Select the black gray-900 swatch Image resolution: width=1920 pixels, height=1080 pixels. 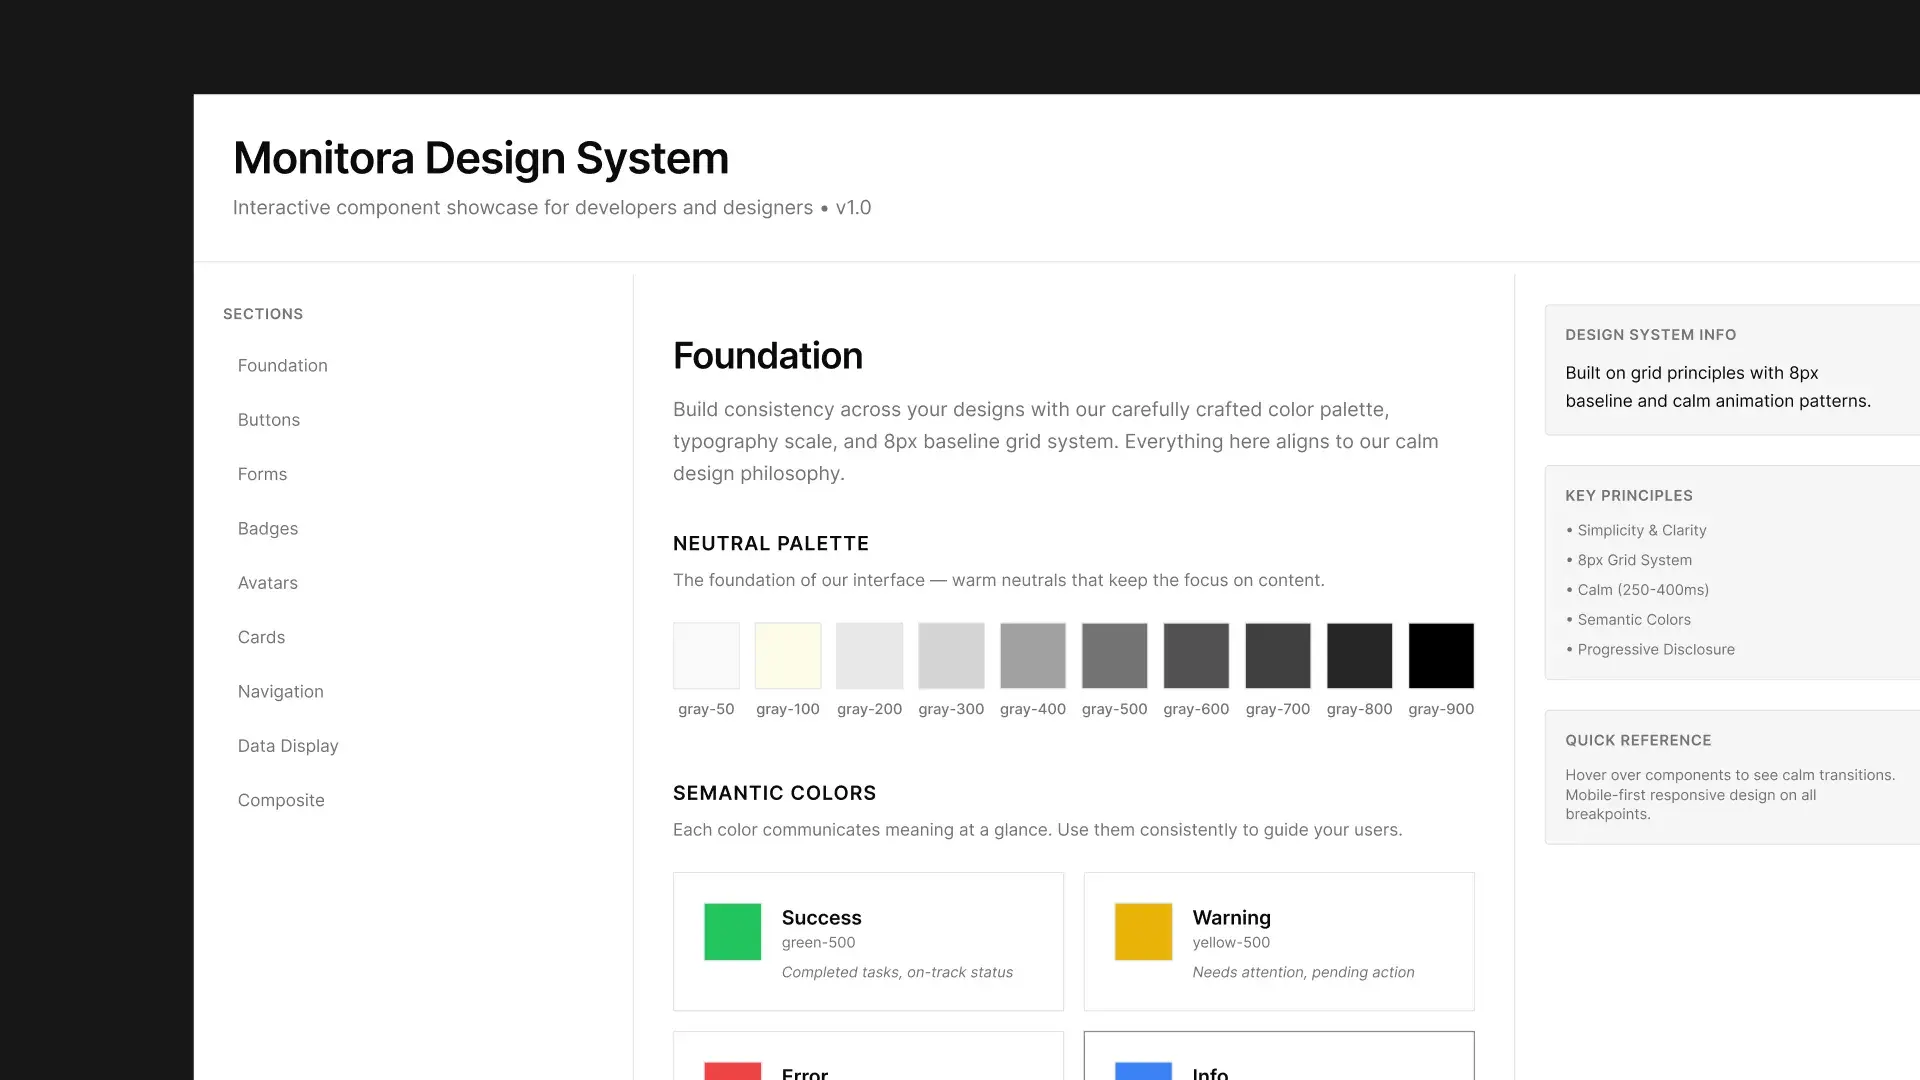tap(1441, 656)
